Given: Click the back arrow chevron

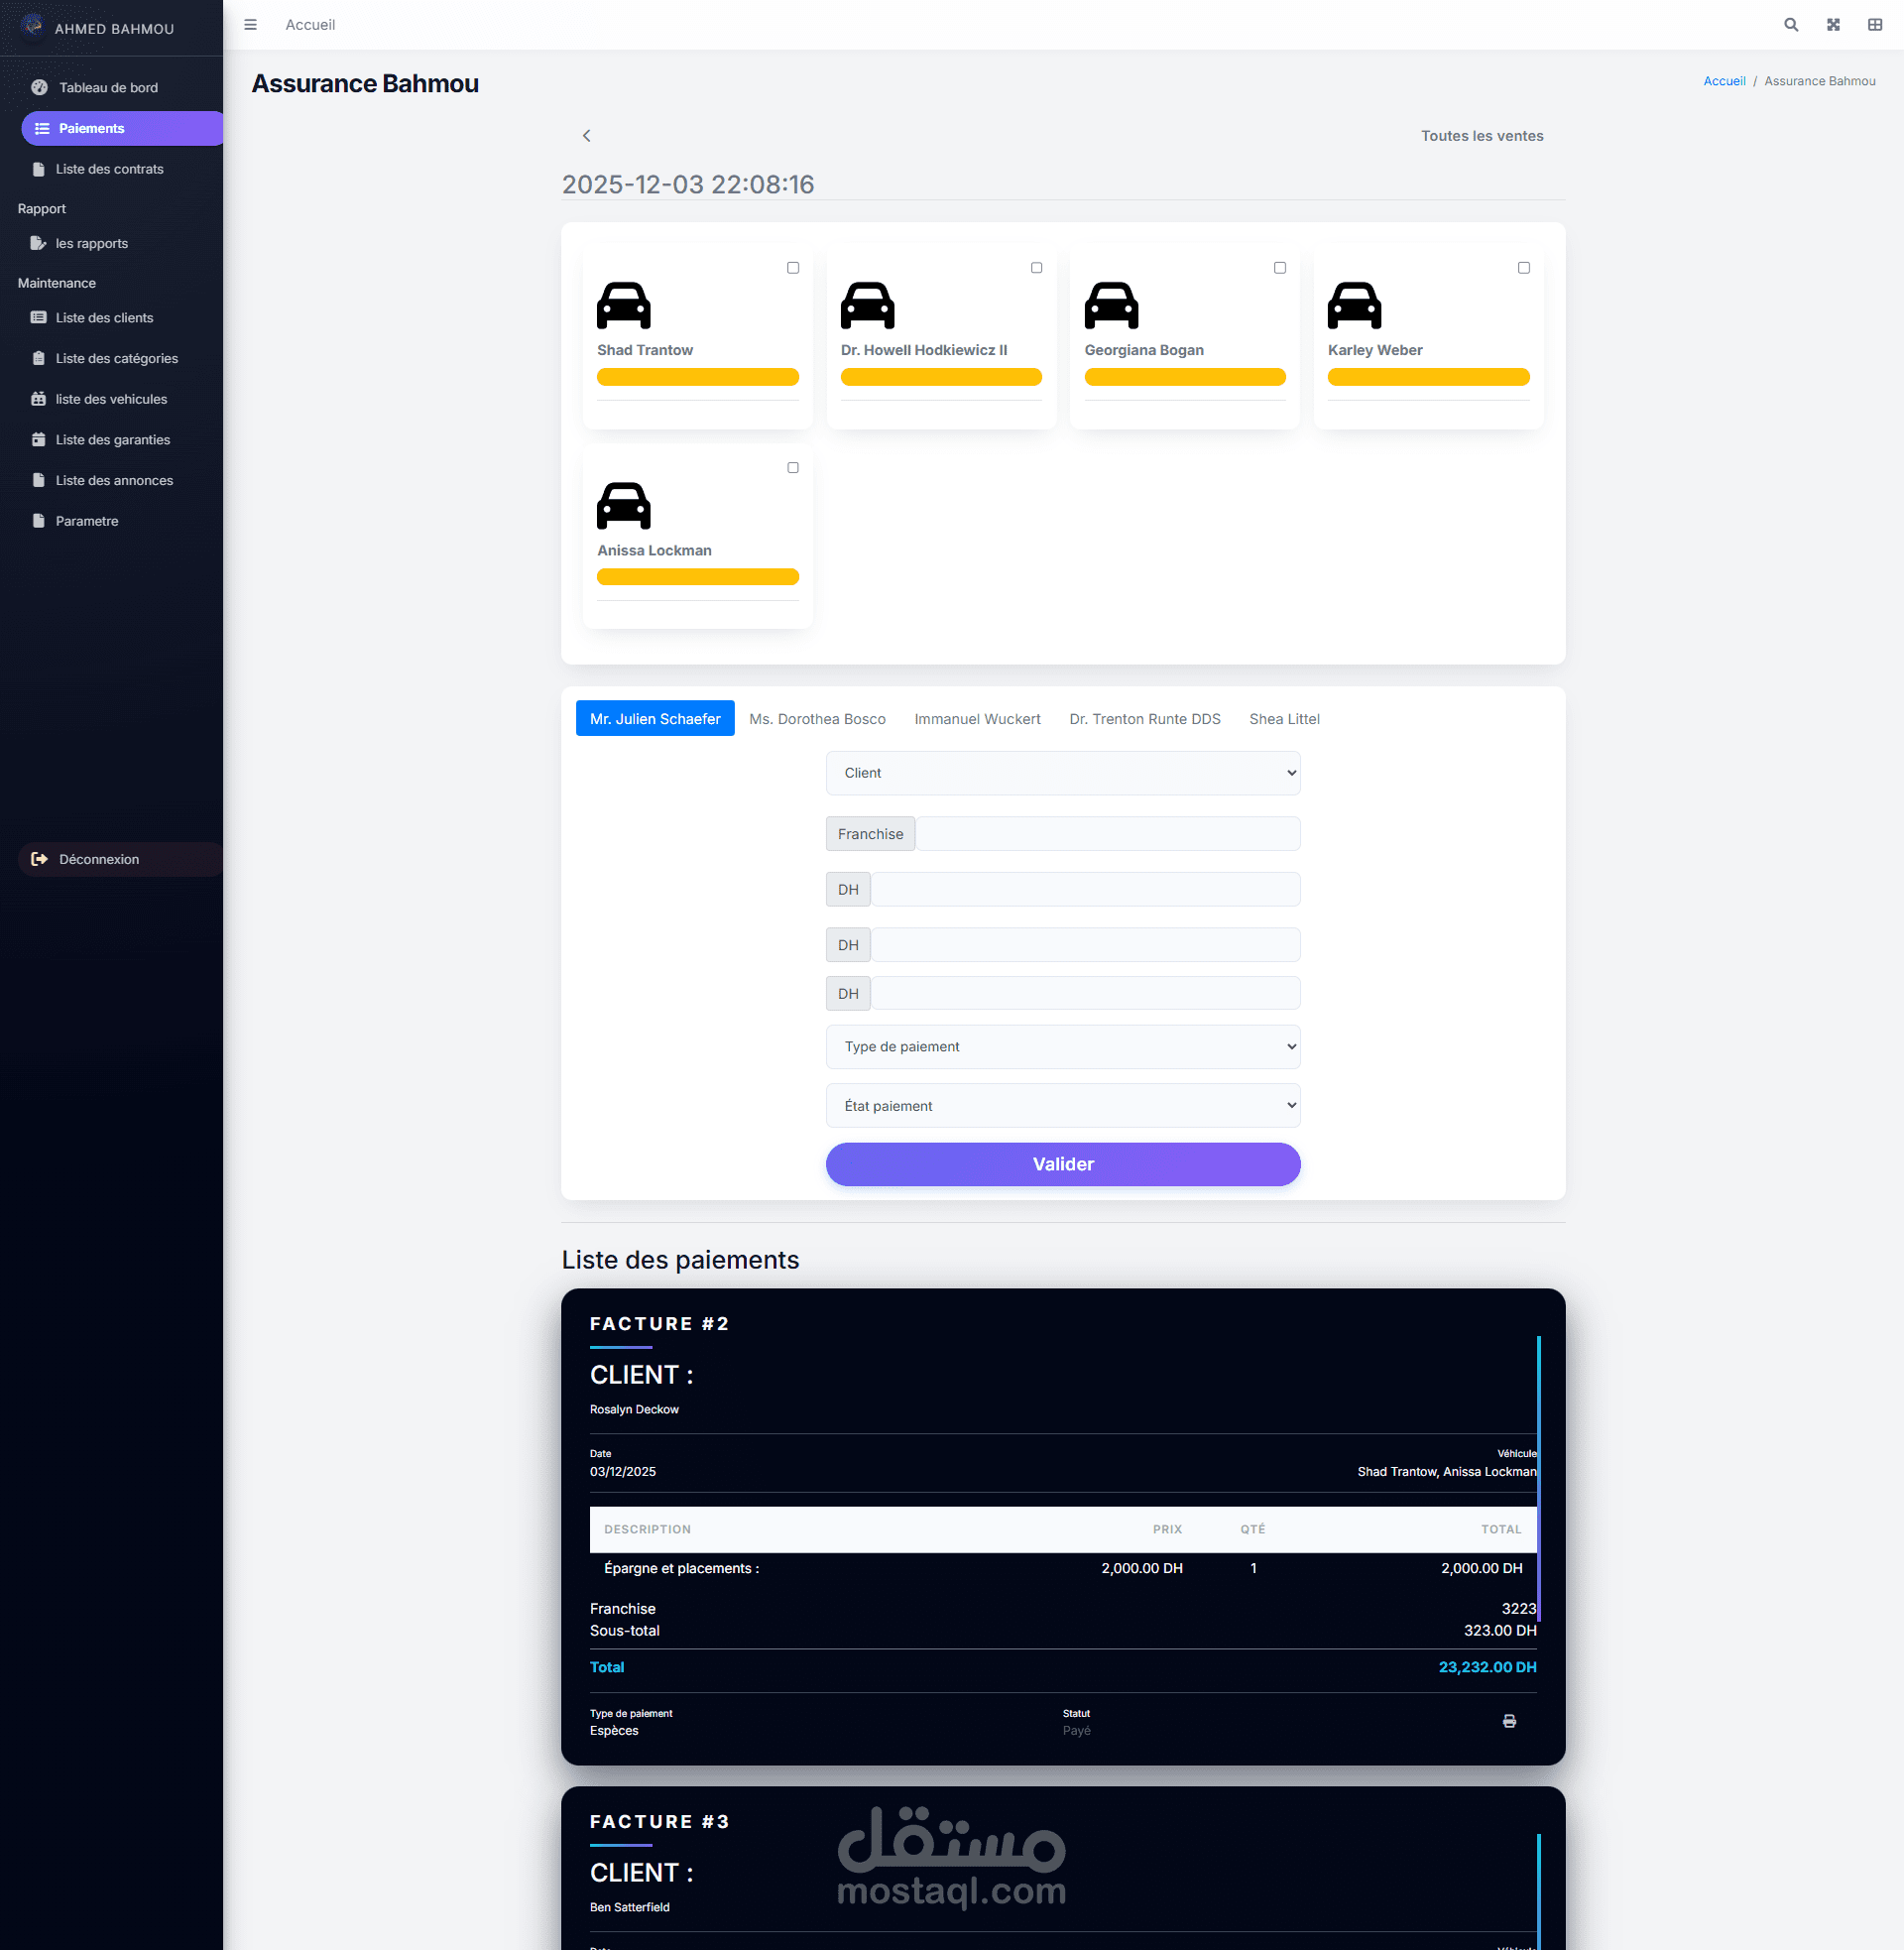Looking at the screenshot, I should tap(586, 136).
